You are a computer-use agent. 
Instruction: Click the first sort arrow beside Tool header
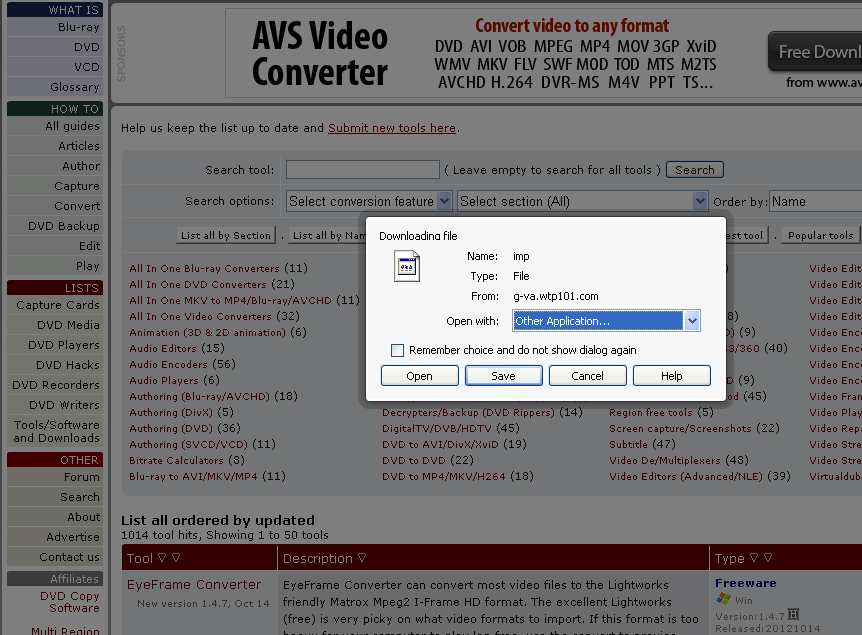pyautogui.click(x=162, y=557)
